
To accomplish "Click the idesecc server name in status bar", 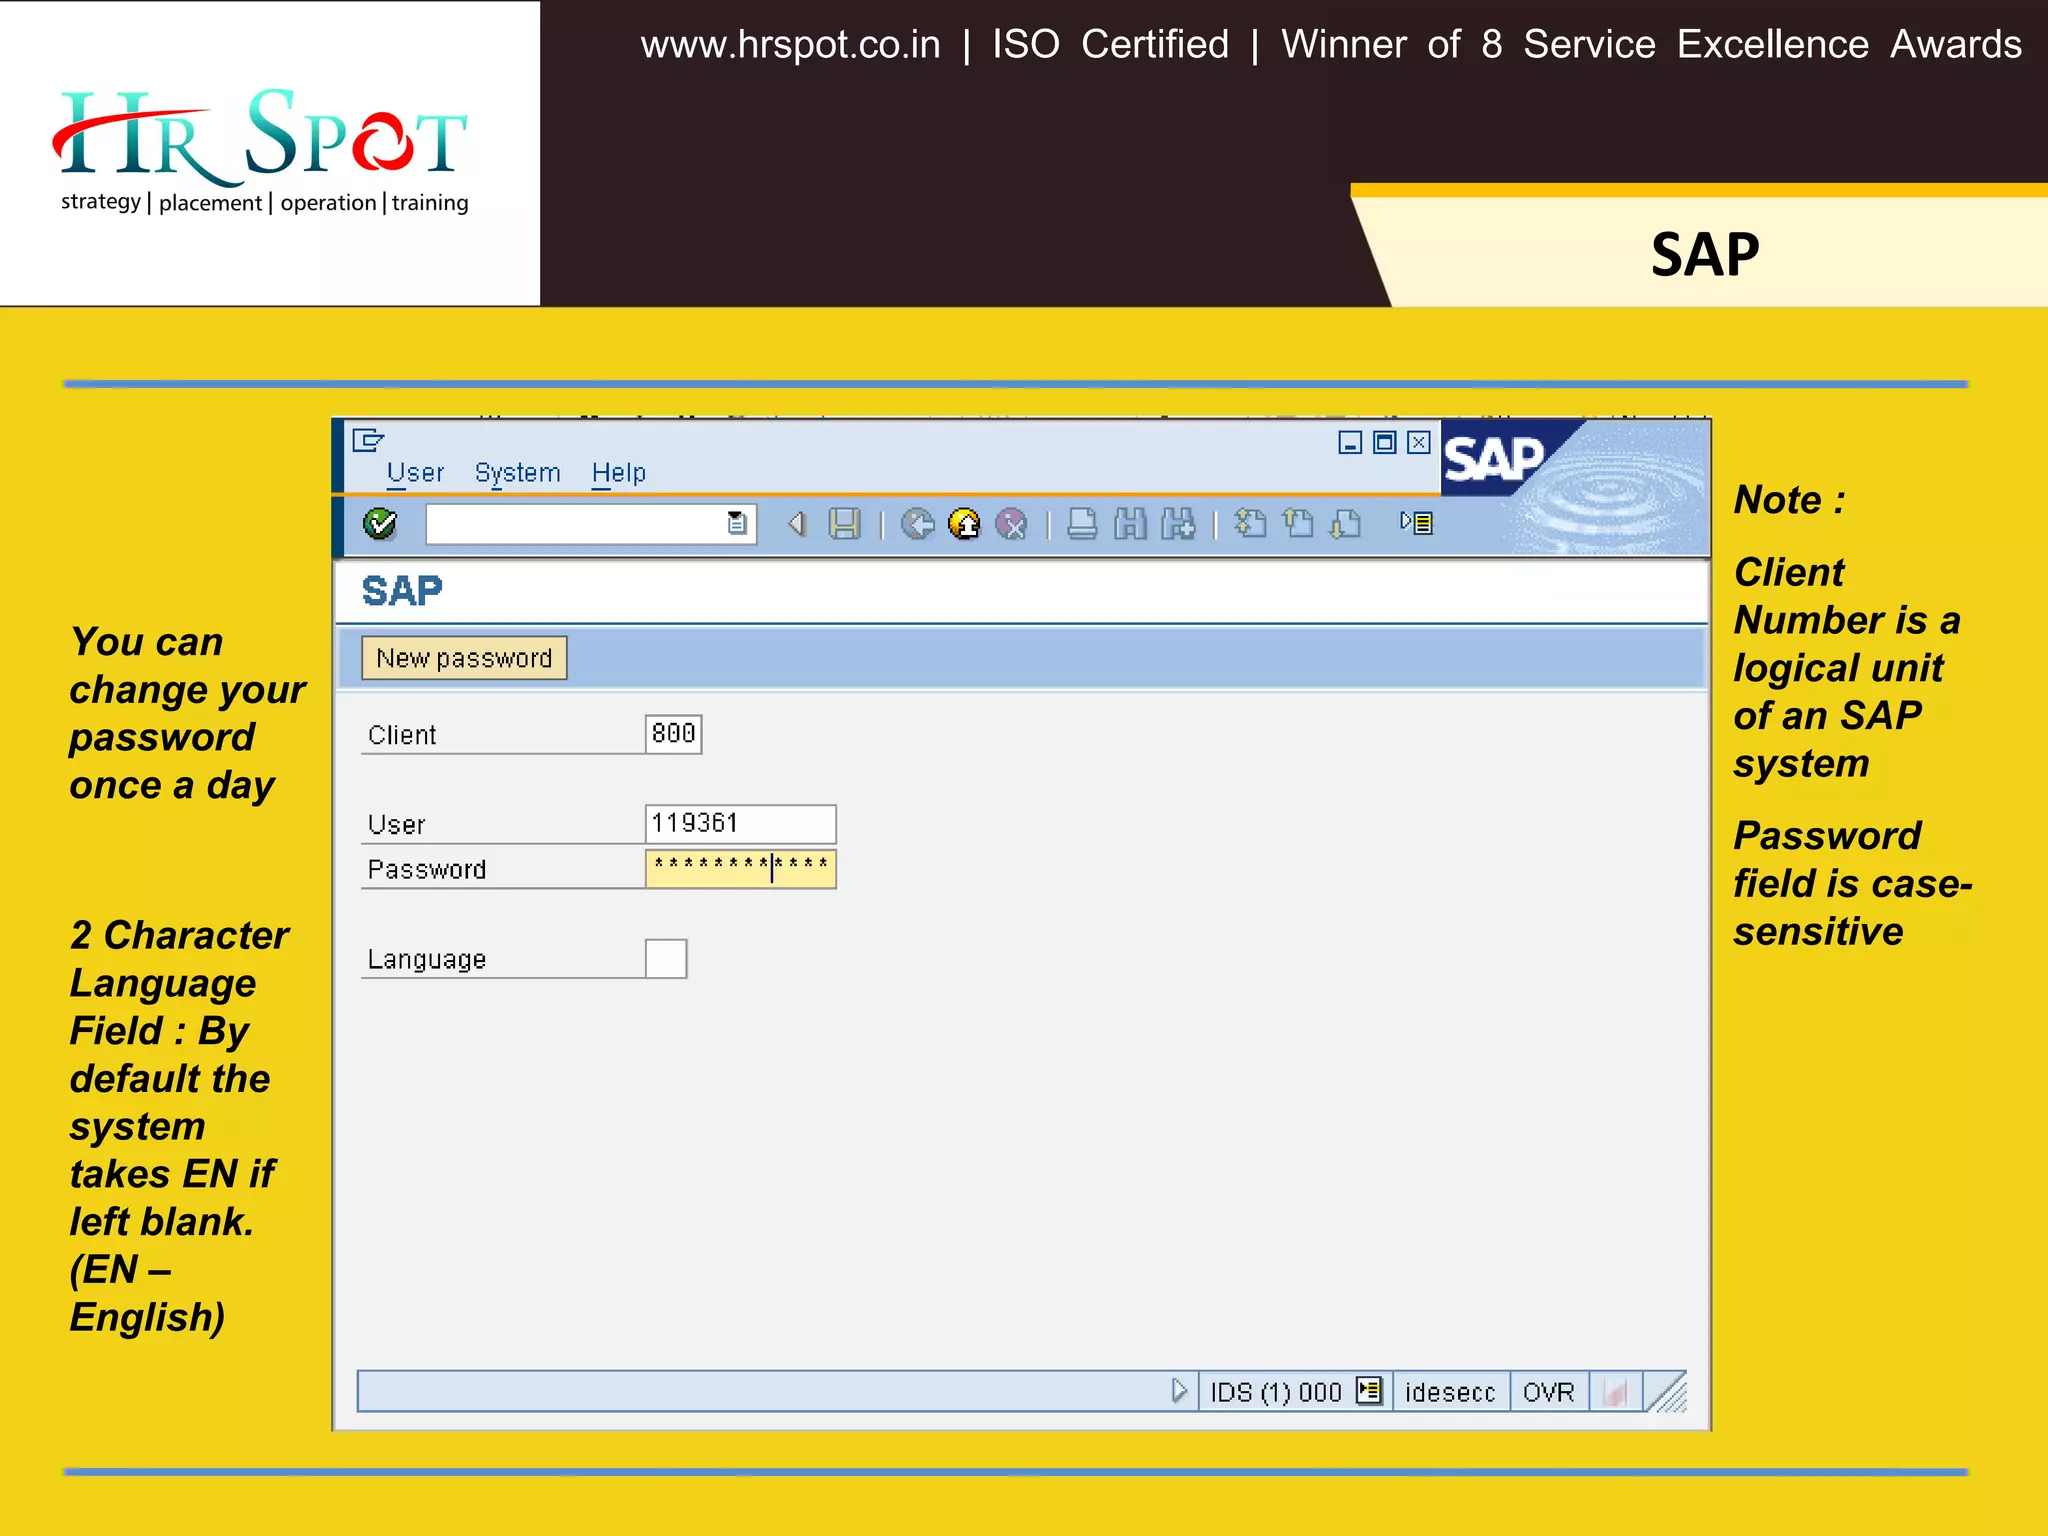I will 1449,1392.
